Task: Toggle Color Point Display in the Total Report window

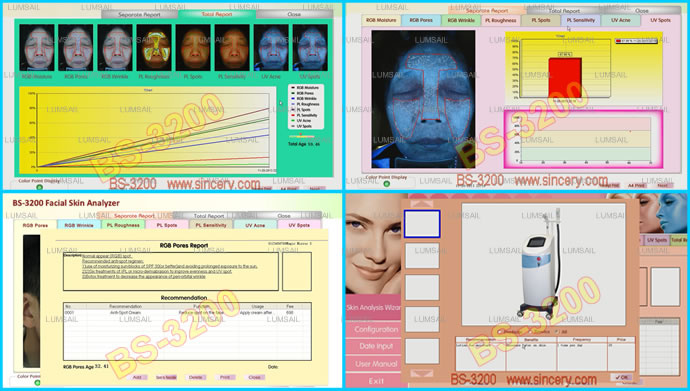Action: [39, 186]
